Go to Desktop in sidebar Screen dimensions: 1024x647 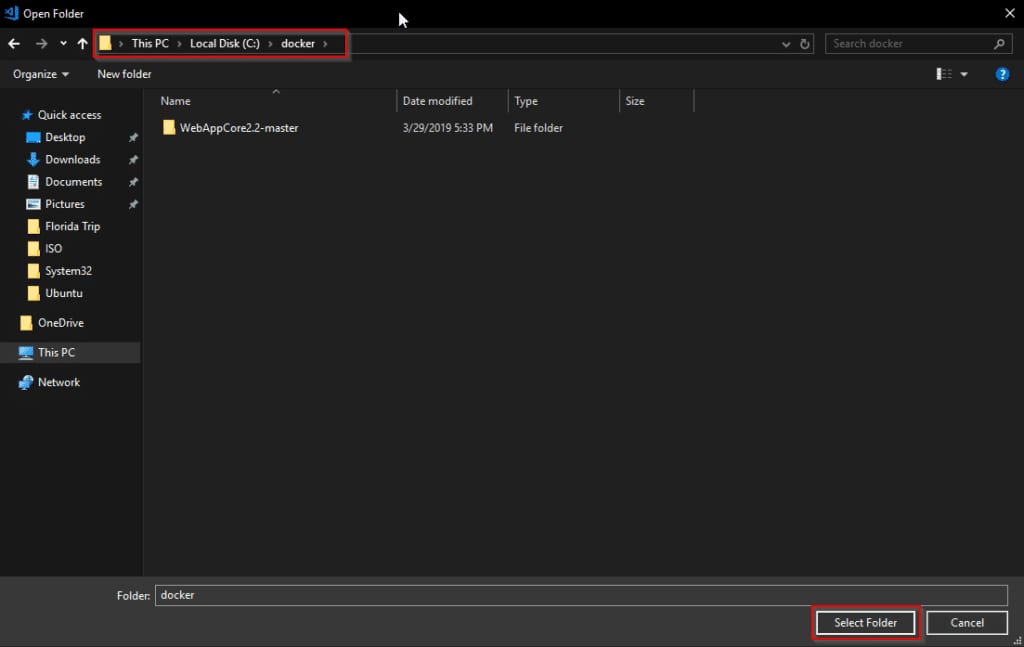(x=65, y=137)
